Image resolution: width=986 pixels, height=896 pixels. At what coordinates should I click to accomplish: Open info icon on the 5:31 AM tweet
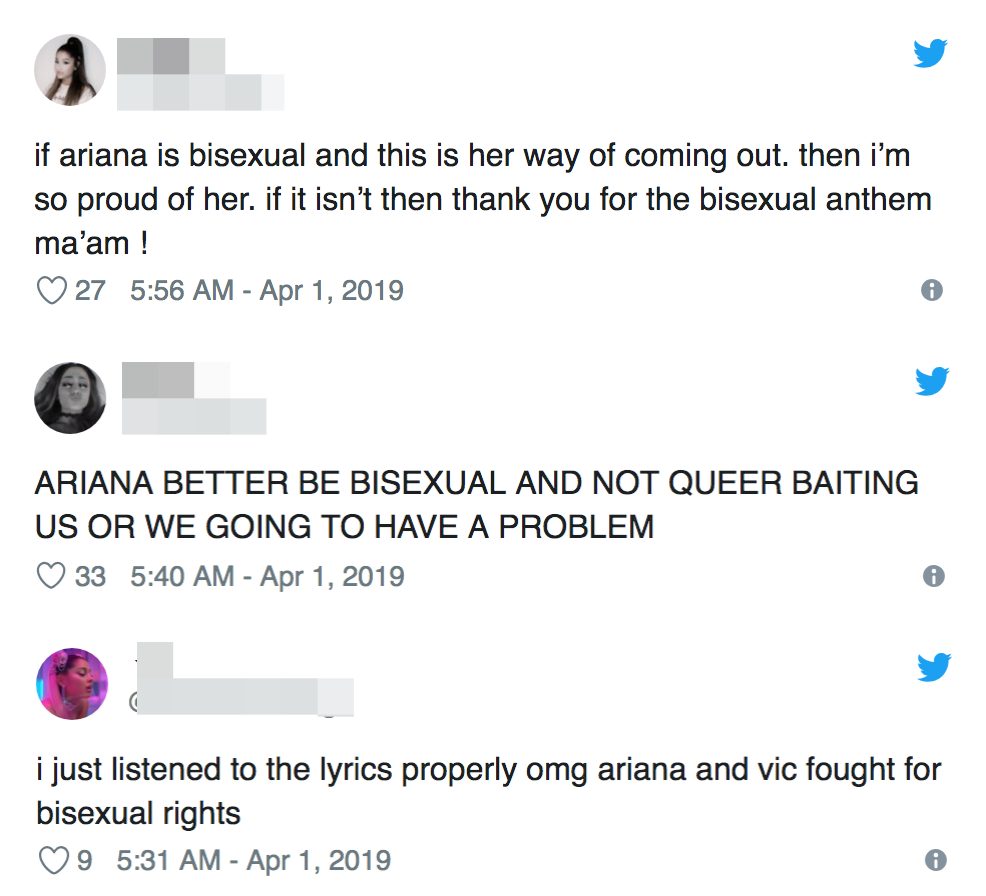click(936, 860)
